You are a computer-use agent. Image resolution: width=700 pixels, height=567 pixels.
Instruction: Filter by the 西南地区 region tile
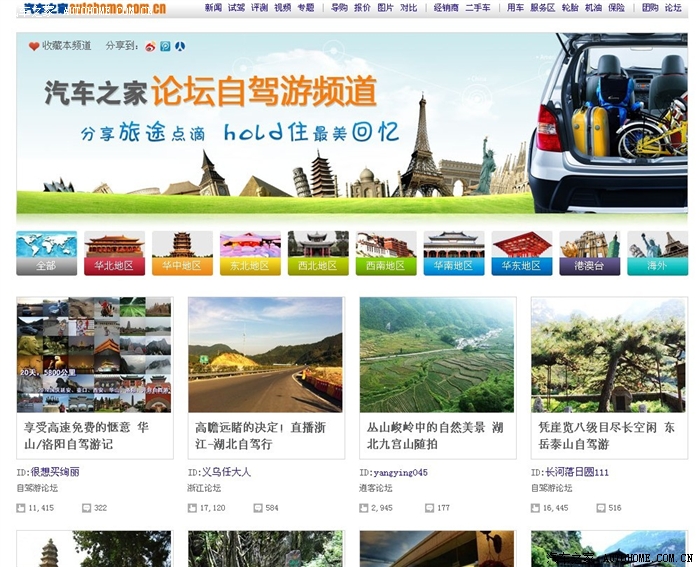[x=386, y=252]
